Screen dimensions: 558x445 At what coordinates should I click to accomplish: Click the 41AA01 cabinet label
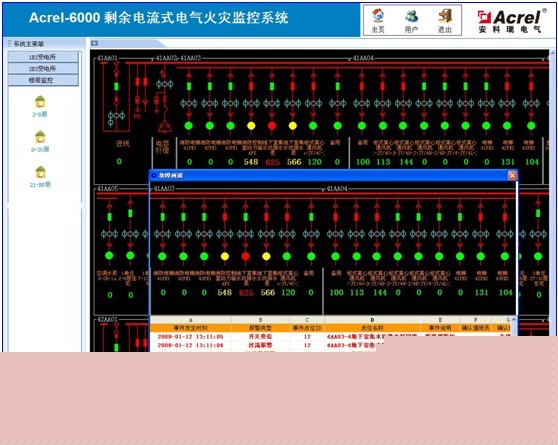pyautogui.click(x=107, y=58)
